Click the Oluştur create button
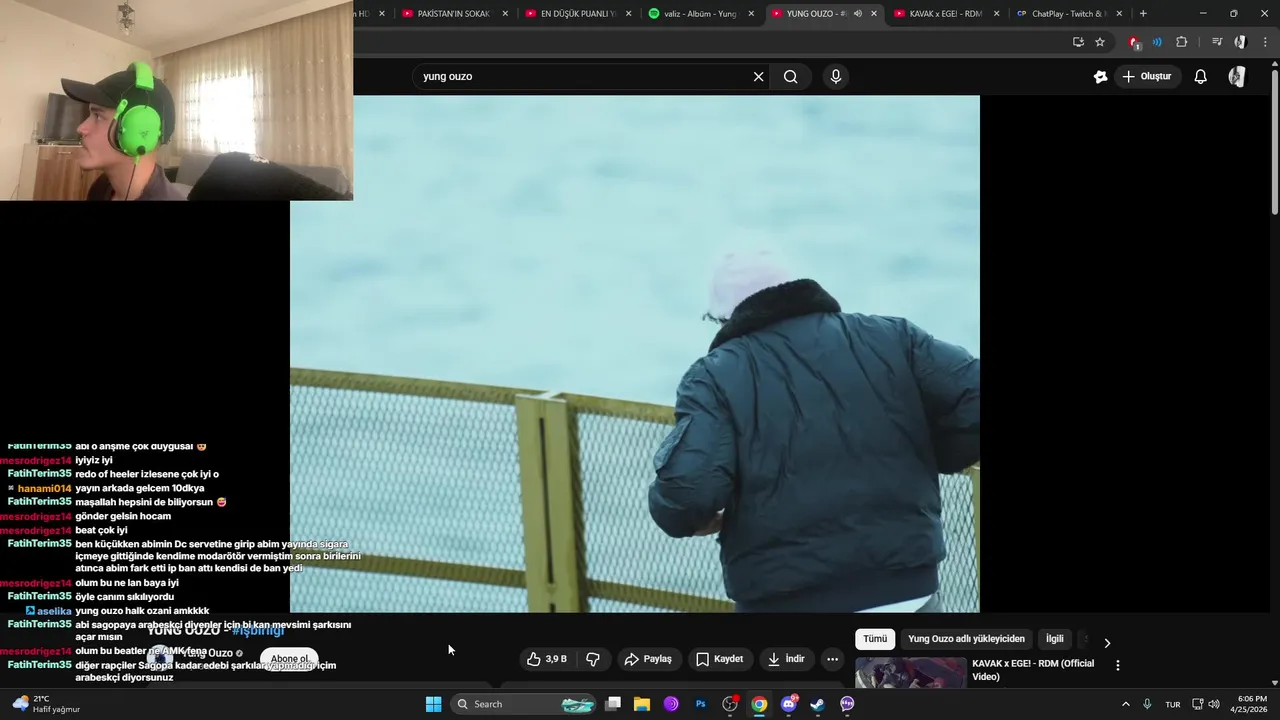Image resolution: width=1280 pixels, height=720 pixels. tap(1148, 77)
